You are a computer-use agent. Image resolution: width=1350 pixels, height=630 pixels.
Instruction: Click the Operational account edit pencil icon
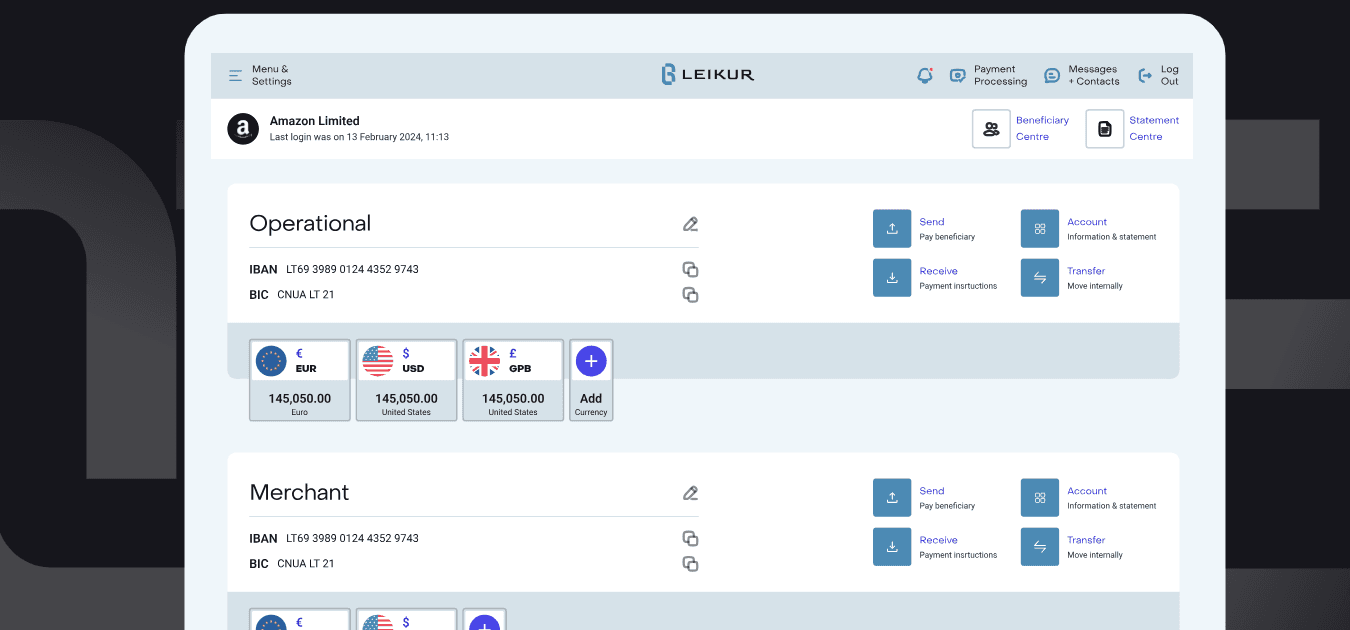[x=690, y=224]
